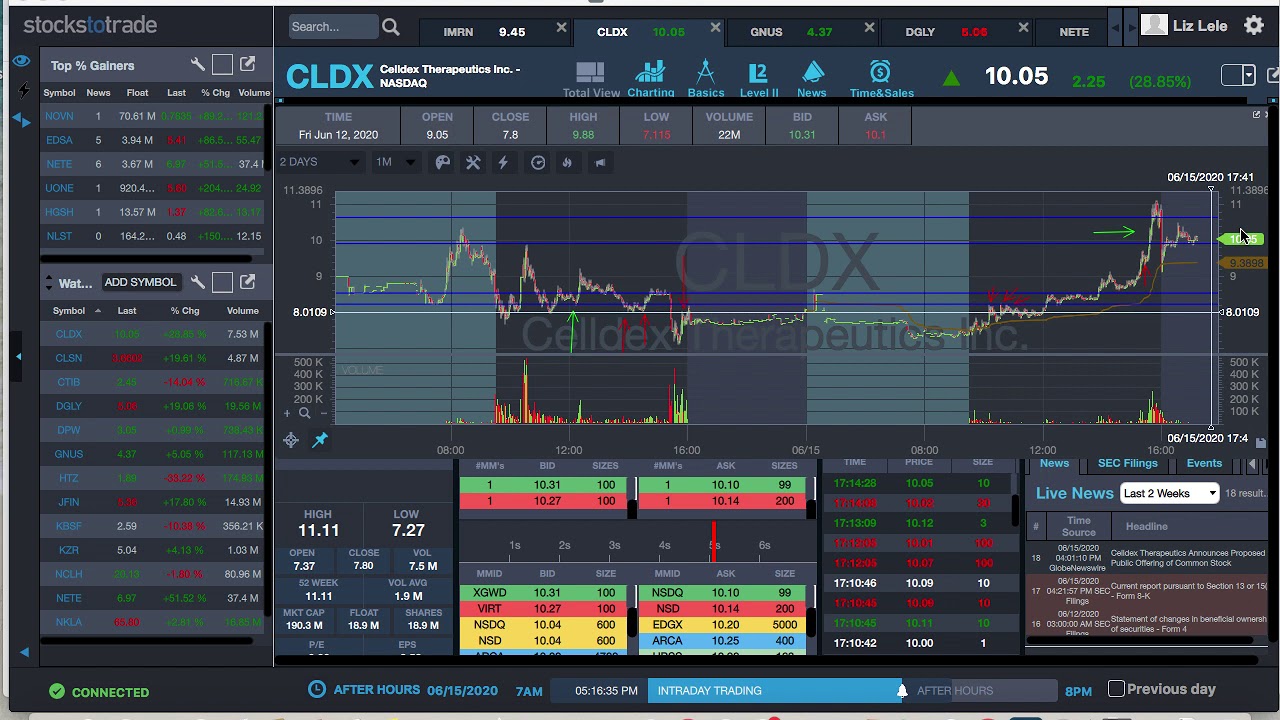1280x720 pixels.
Task: Open the Level II view
Action: click(x=758, y=80)
